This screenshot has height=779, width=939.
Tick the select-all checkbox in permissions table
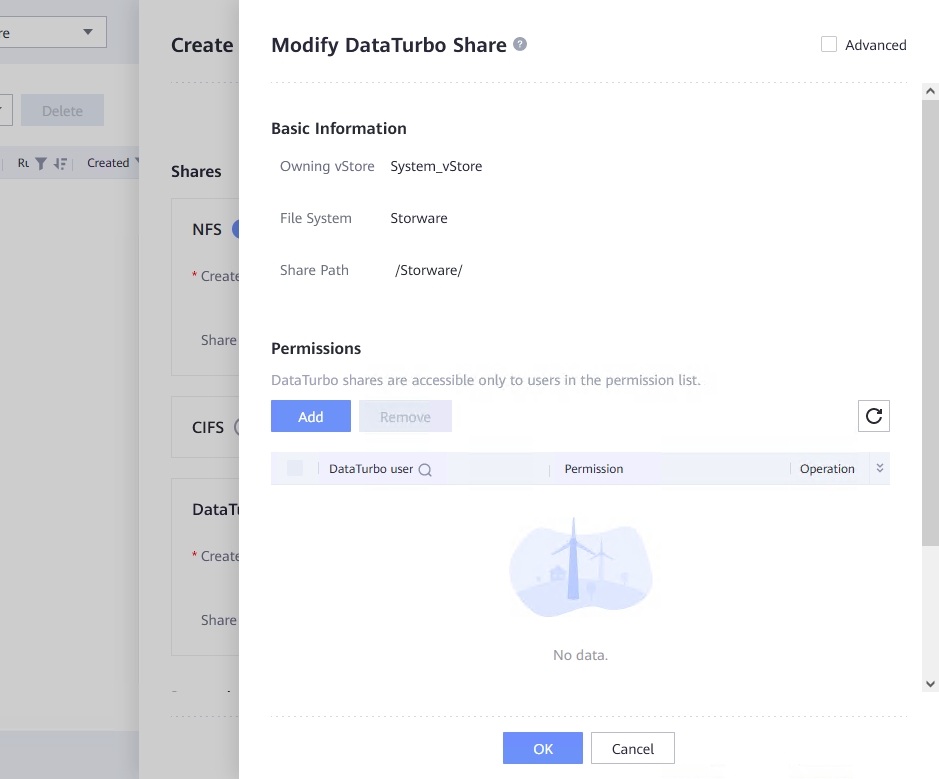pos(294,468)
